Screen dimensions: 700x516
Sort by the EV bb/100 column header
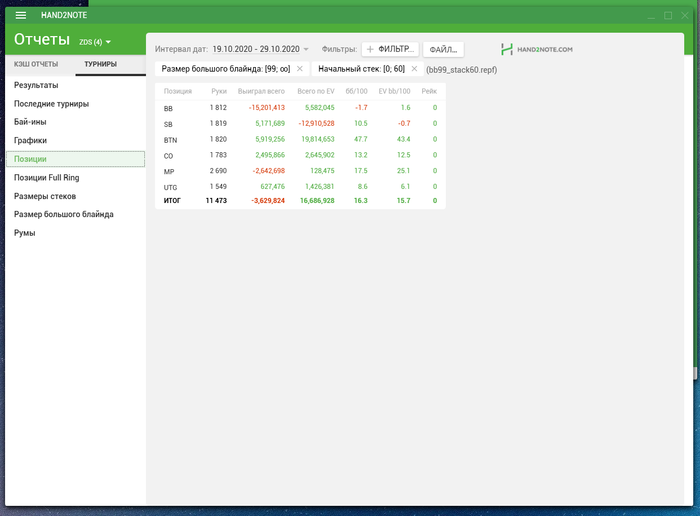pos(394,91)
